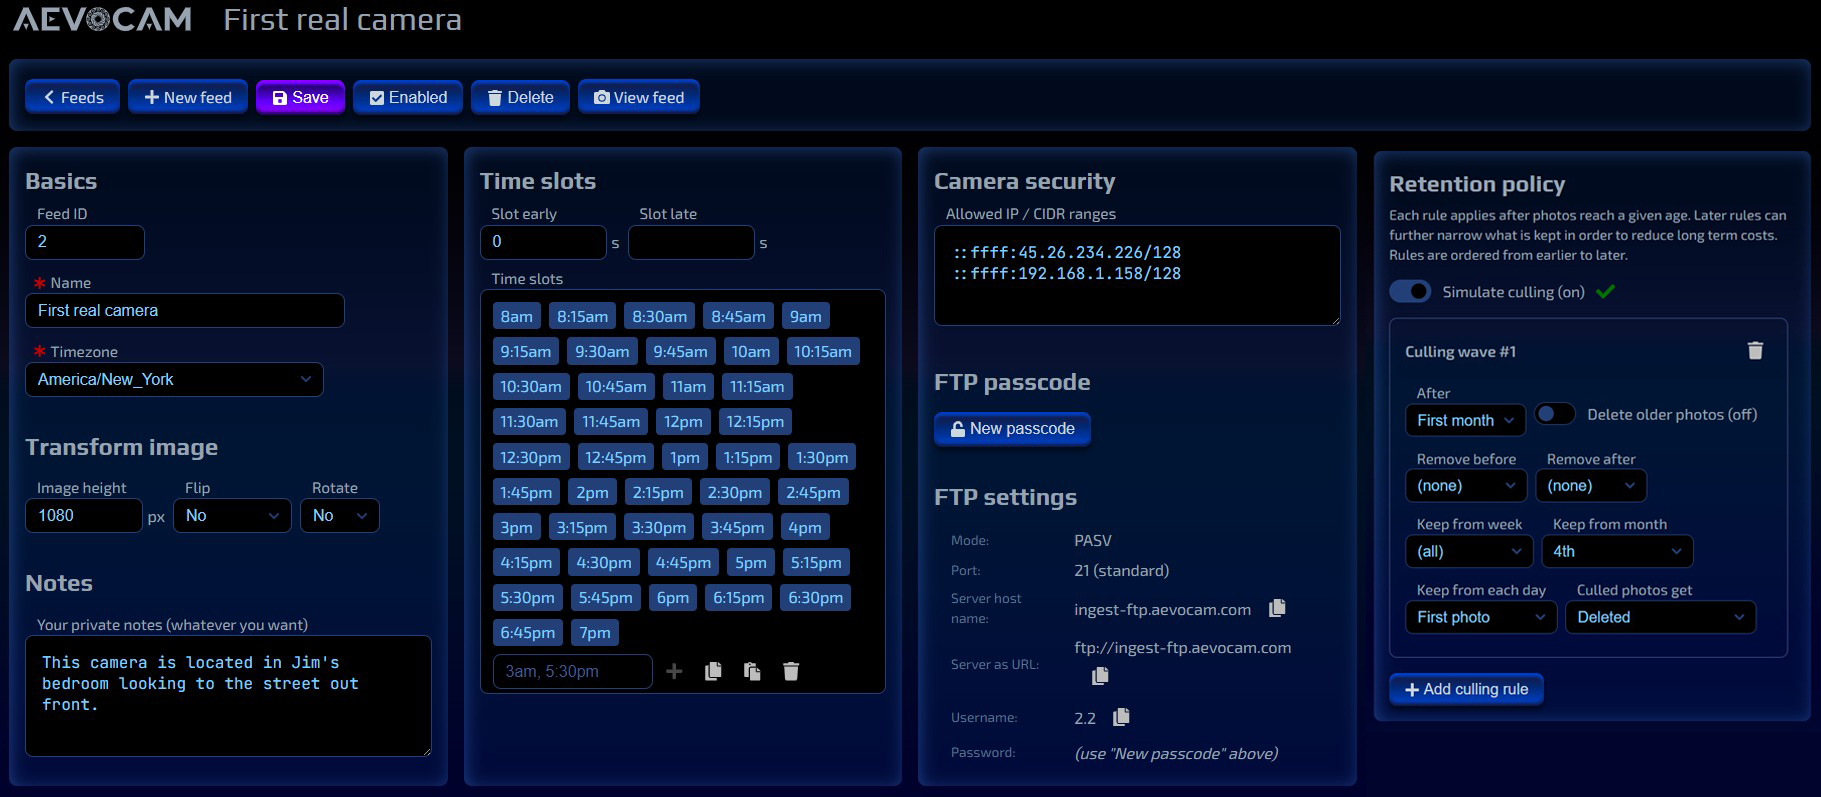Screen dimensions: 1821x797
Task: Open View feed
Action: click(639, 97)
